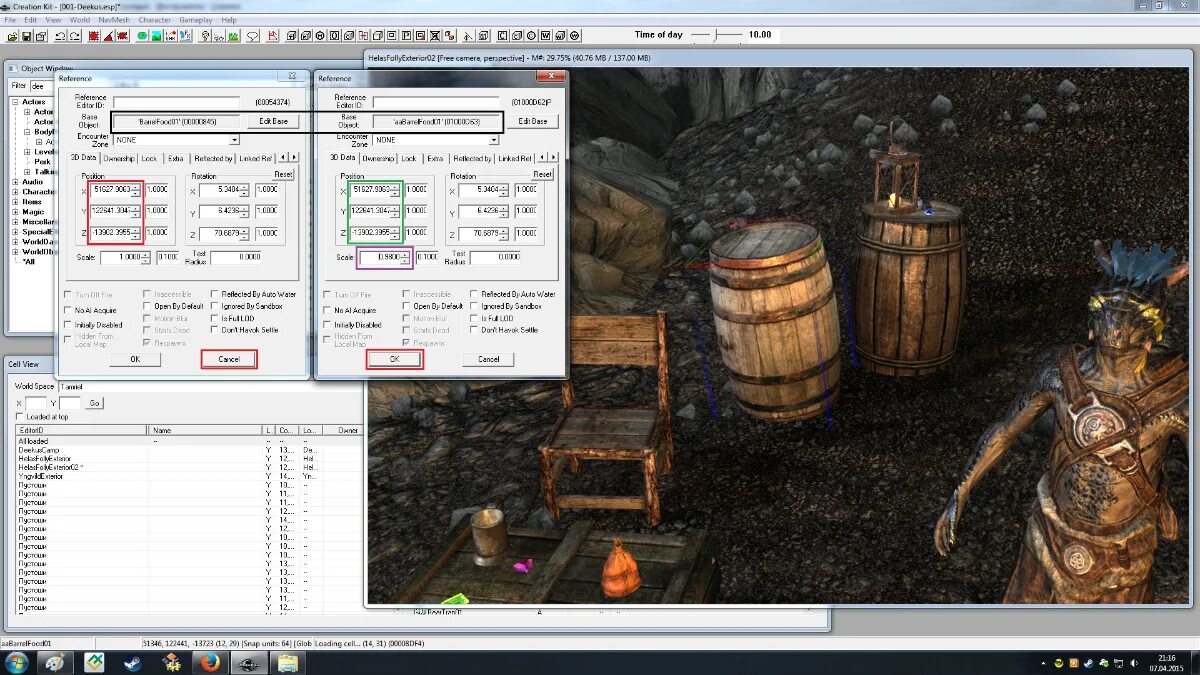The width and height of the screenshot is (1200, 675).
Task: Click the red navmesh editing icon
Action: pos(273,35)
